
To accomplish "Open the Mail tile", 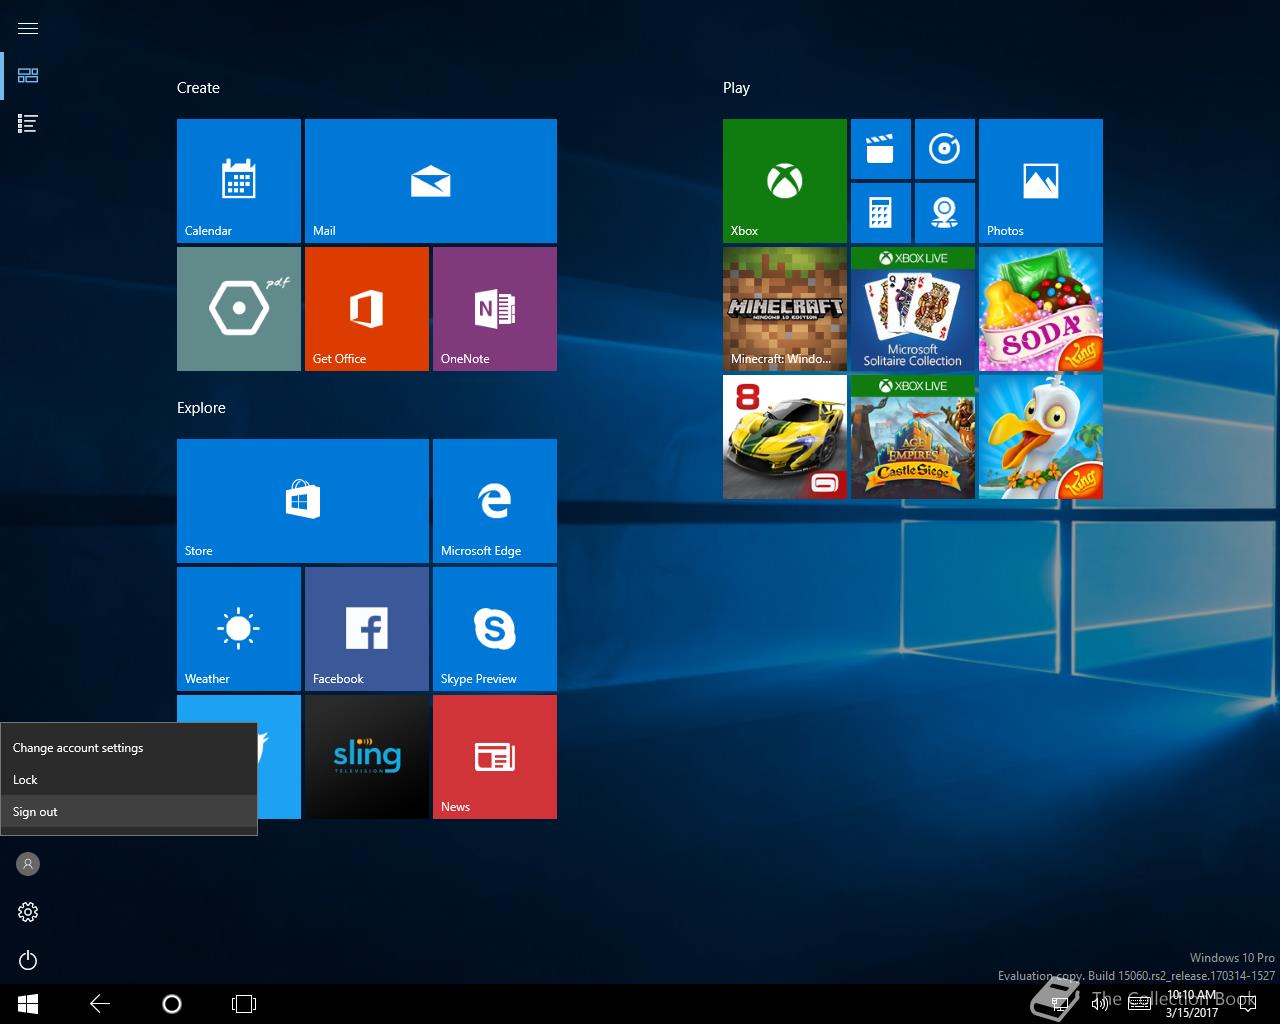I will (431, 181).
